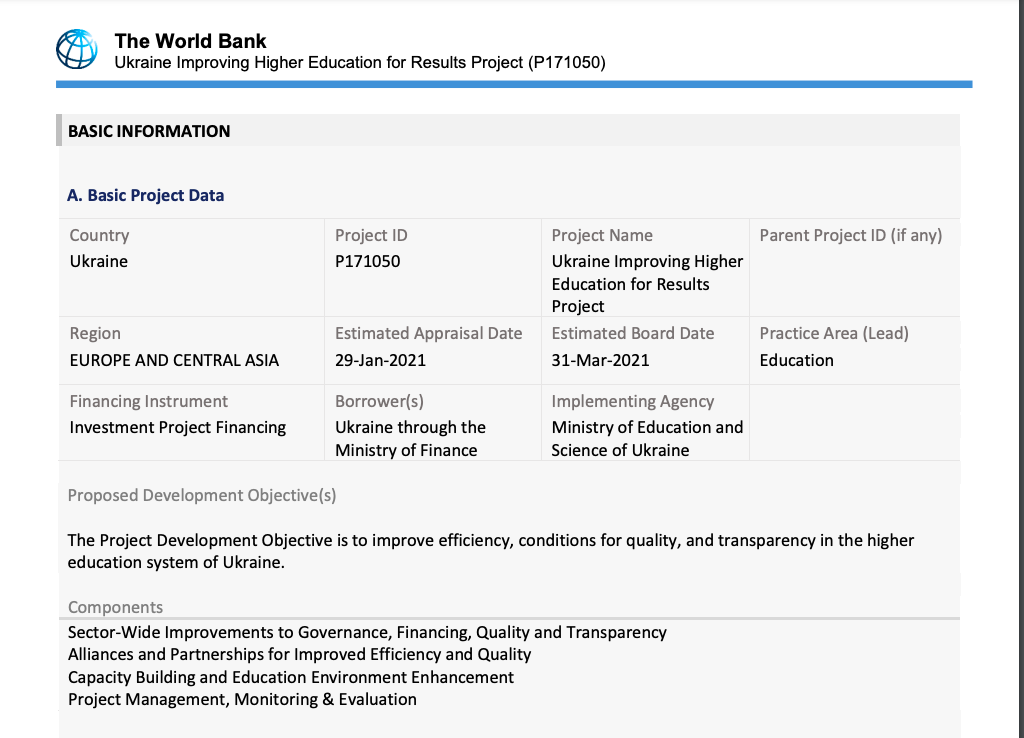
Task: Click the "Financing Instrument" label
Action: (x=149, y=402)
